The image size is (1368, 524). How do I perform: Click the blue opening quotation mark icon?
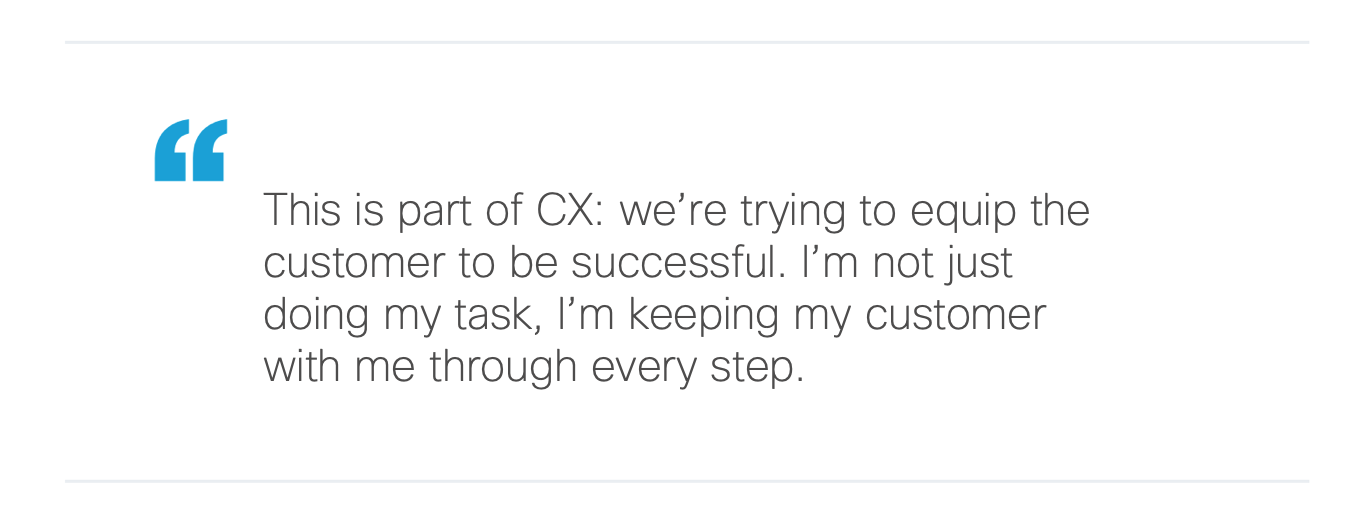[x=190, y=150]
